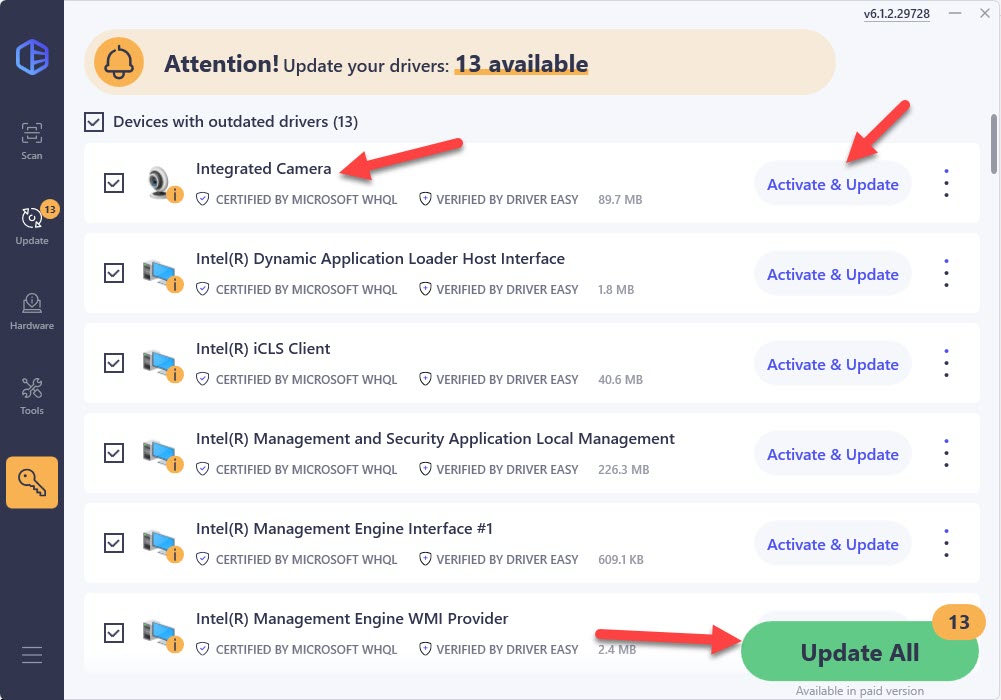Click Activate & Update for Integrated Camera
The image size is (1001, 700).
tap(832, 184)
